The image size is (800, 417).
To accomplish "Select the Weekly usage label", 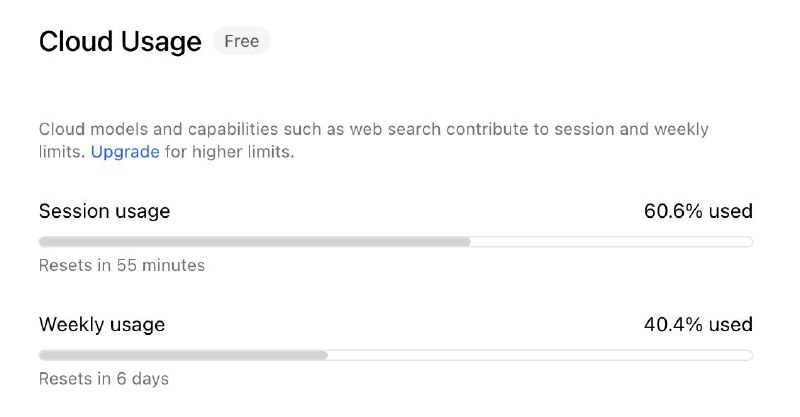I will pos(102,325).
